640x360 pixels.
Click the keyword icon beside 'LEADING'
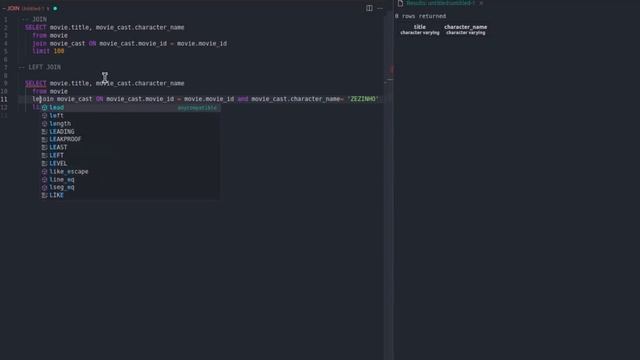44,131
